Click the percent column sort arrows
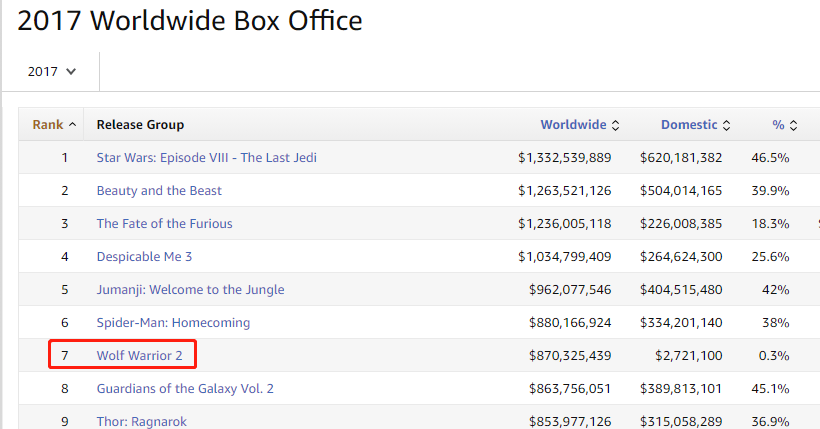 click(793, 125)
